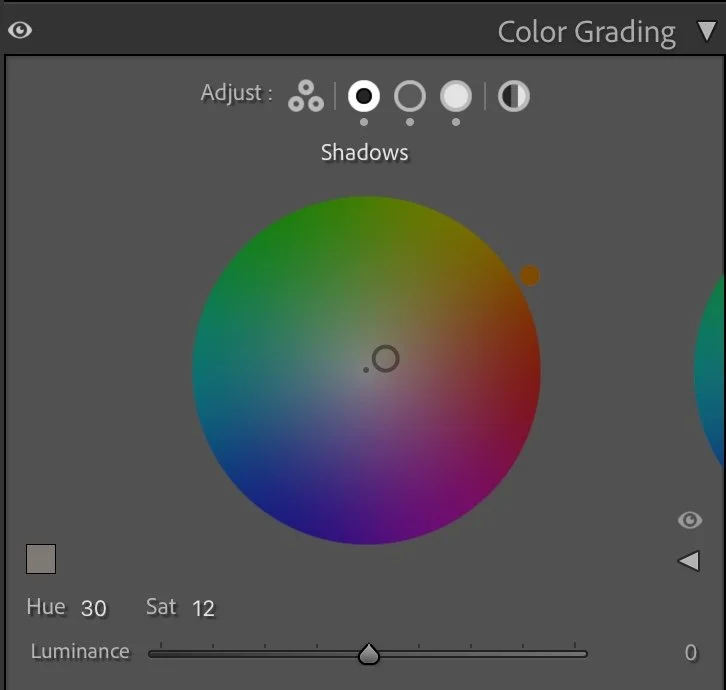This screenshot has width=726, height=690.
Task: Click the dot below the Shadows icon
Action: point(364,122)
